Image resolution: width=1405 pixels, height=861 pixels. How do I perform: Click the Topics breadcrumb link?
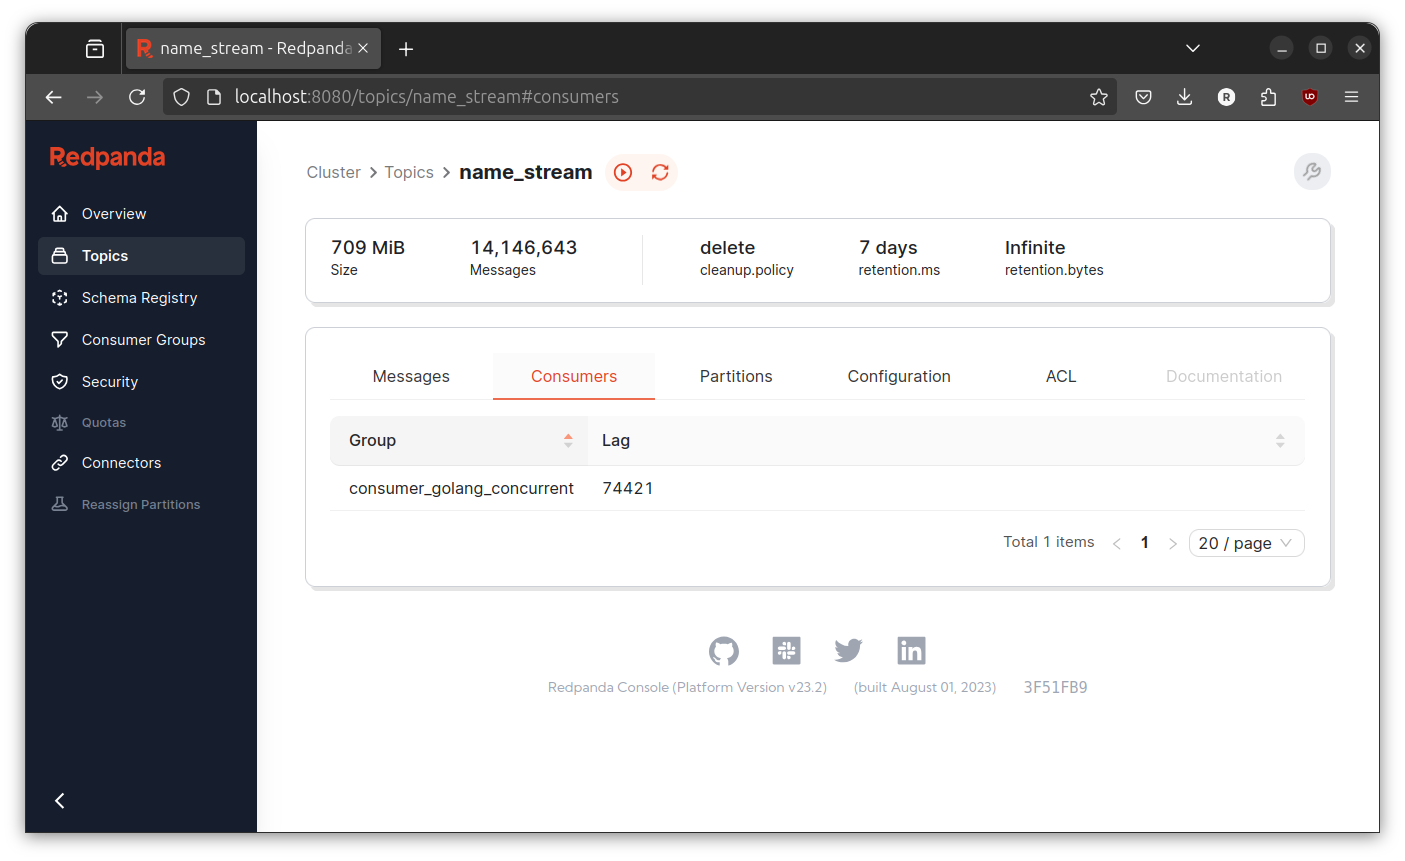pyautogui.click(x=409, y=172)
